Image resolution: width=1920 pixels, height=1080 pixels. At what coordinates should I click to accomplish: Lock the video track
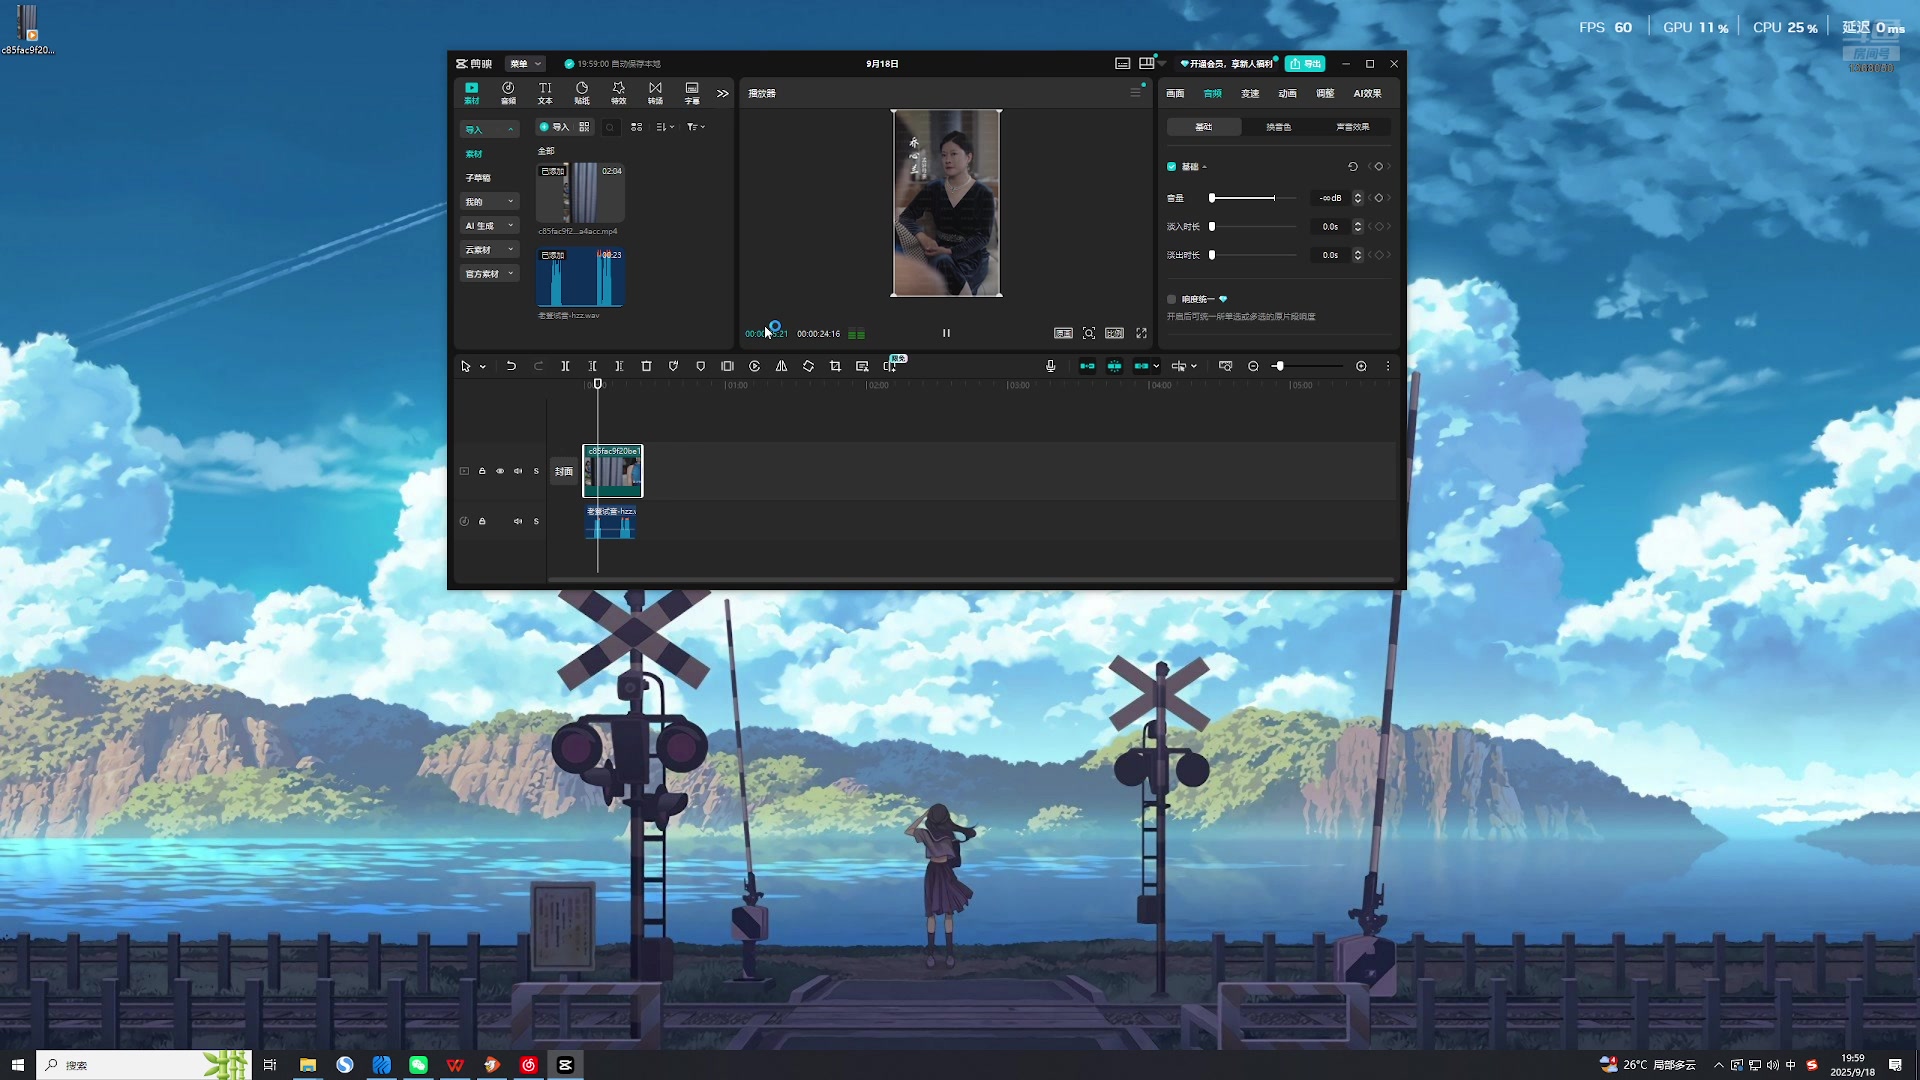482,471
